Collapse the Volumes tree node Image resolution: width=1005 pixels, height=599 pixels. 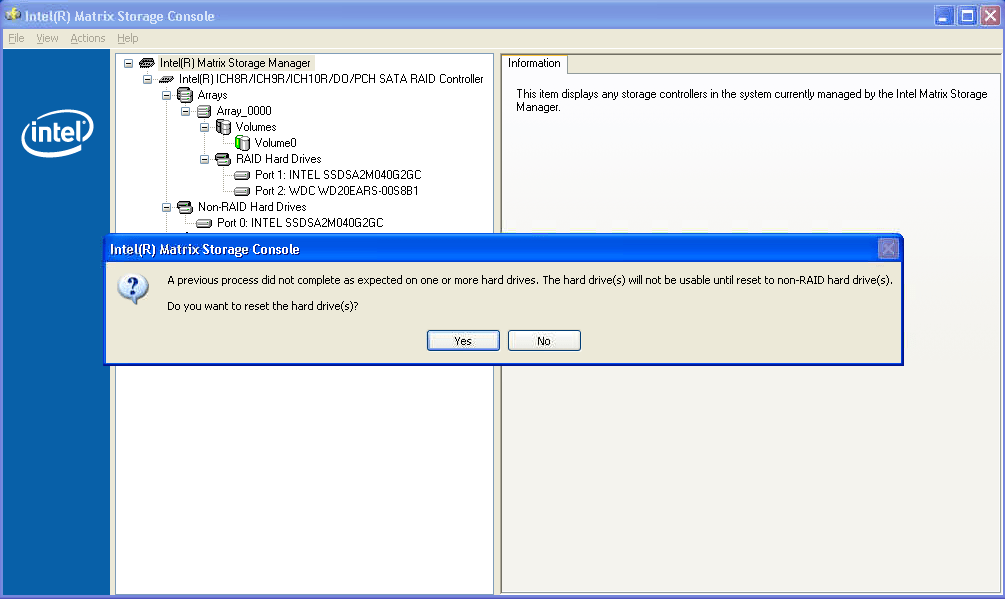coord(205,127)
